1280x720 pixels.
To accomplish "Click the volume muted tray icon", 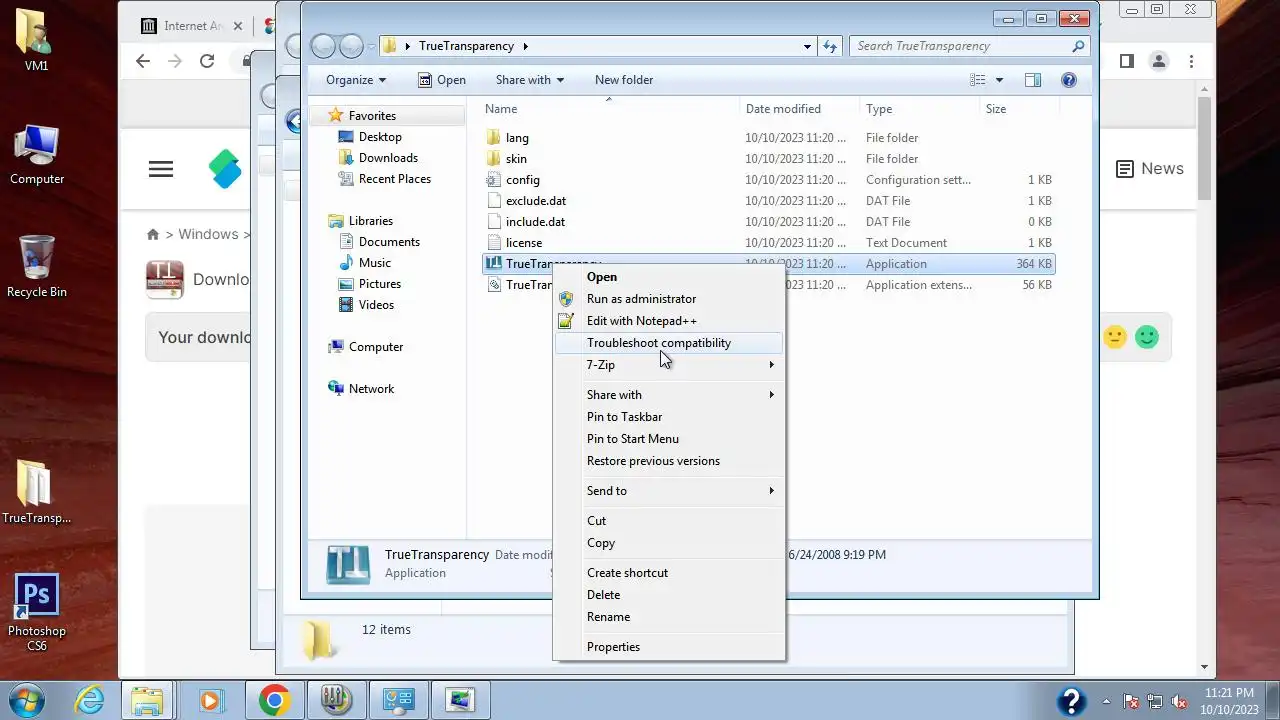I will [x=1179, y=702].
